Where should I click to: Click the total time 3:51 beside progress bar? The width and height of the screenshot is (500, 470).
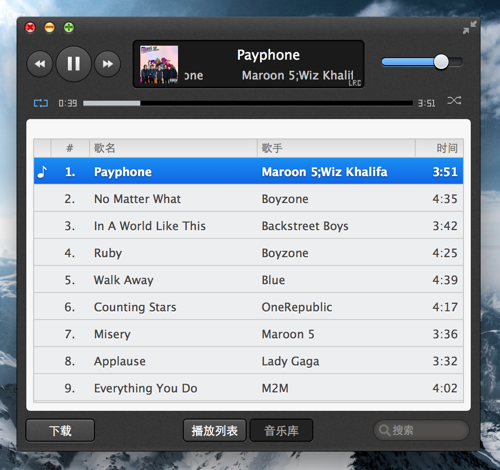pos(426,103)
